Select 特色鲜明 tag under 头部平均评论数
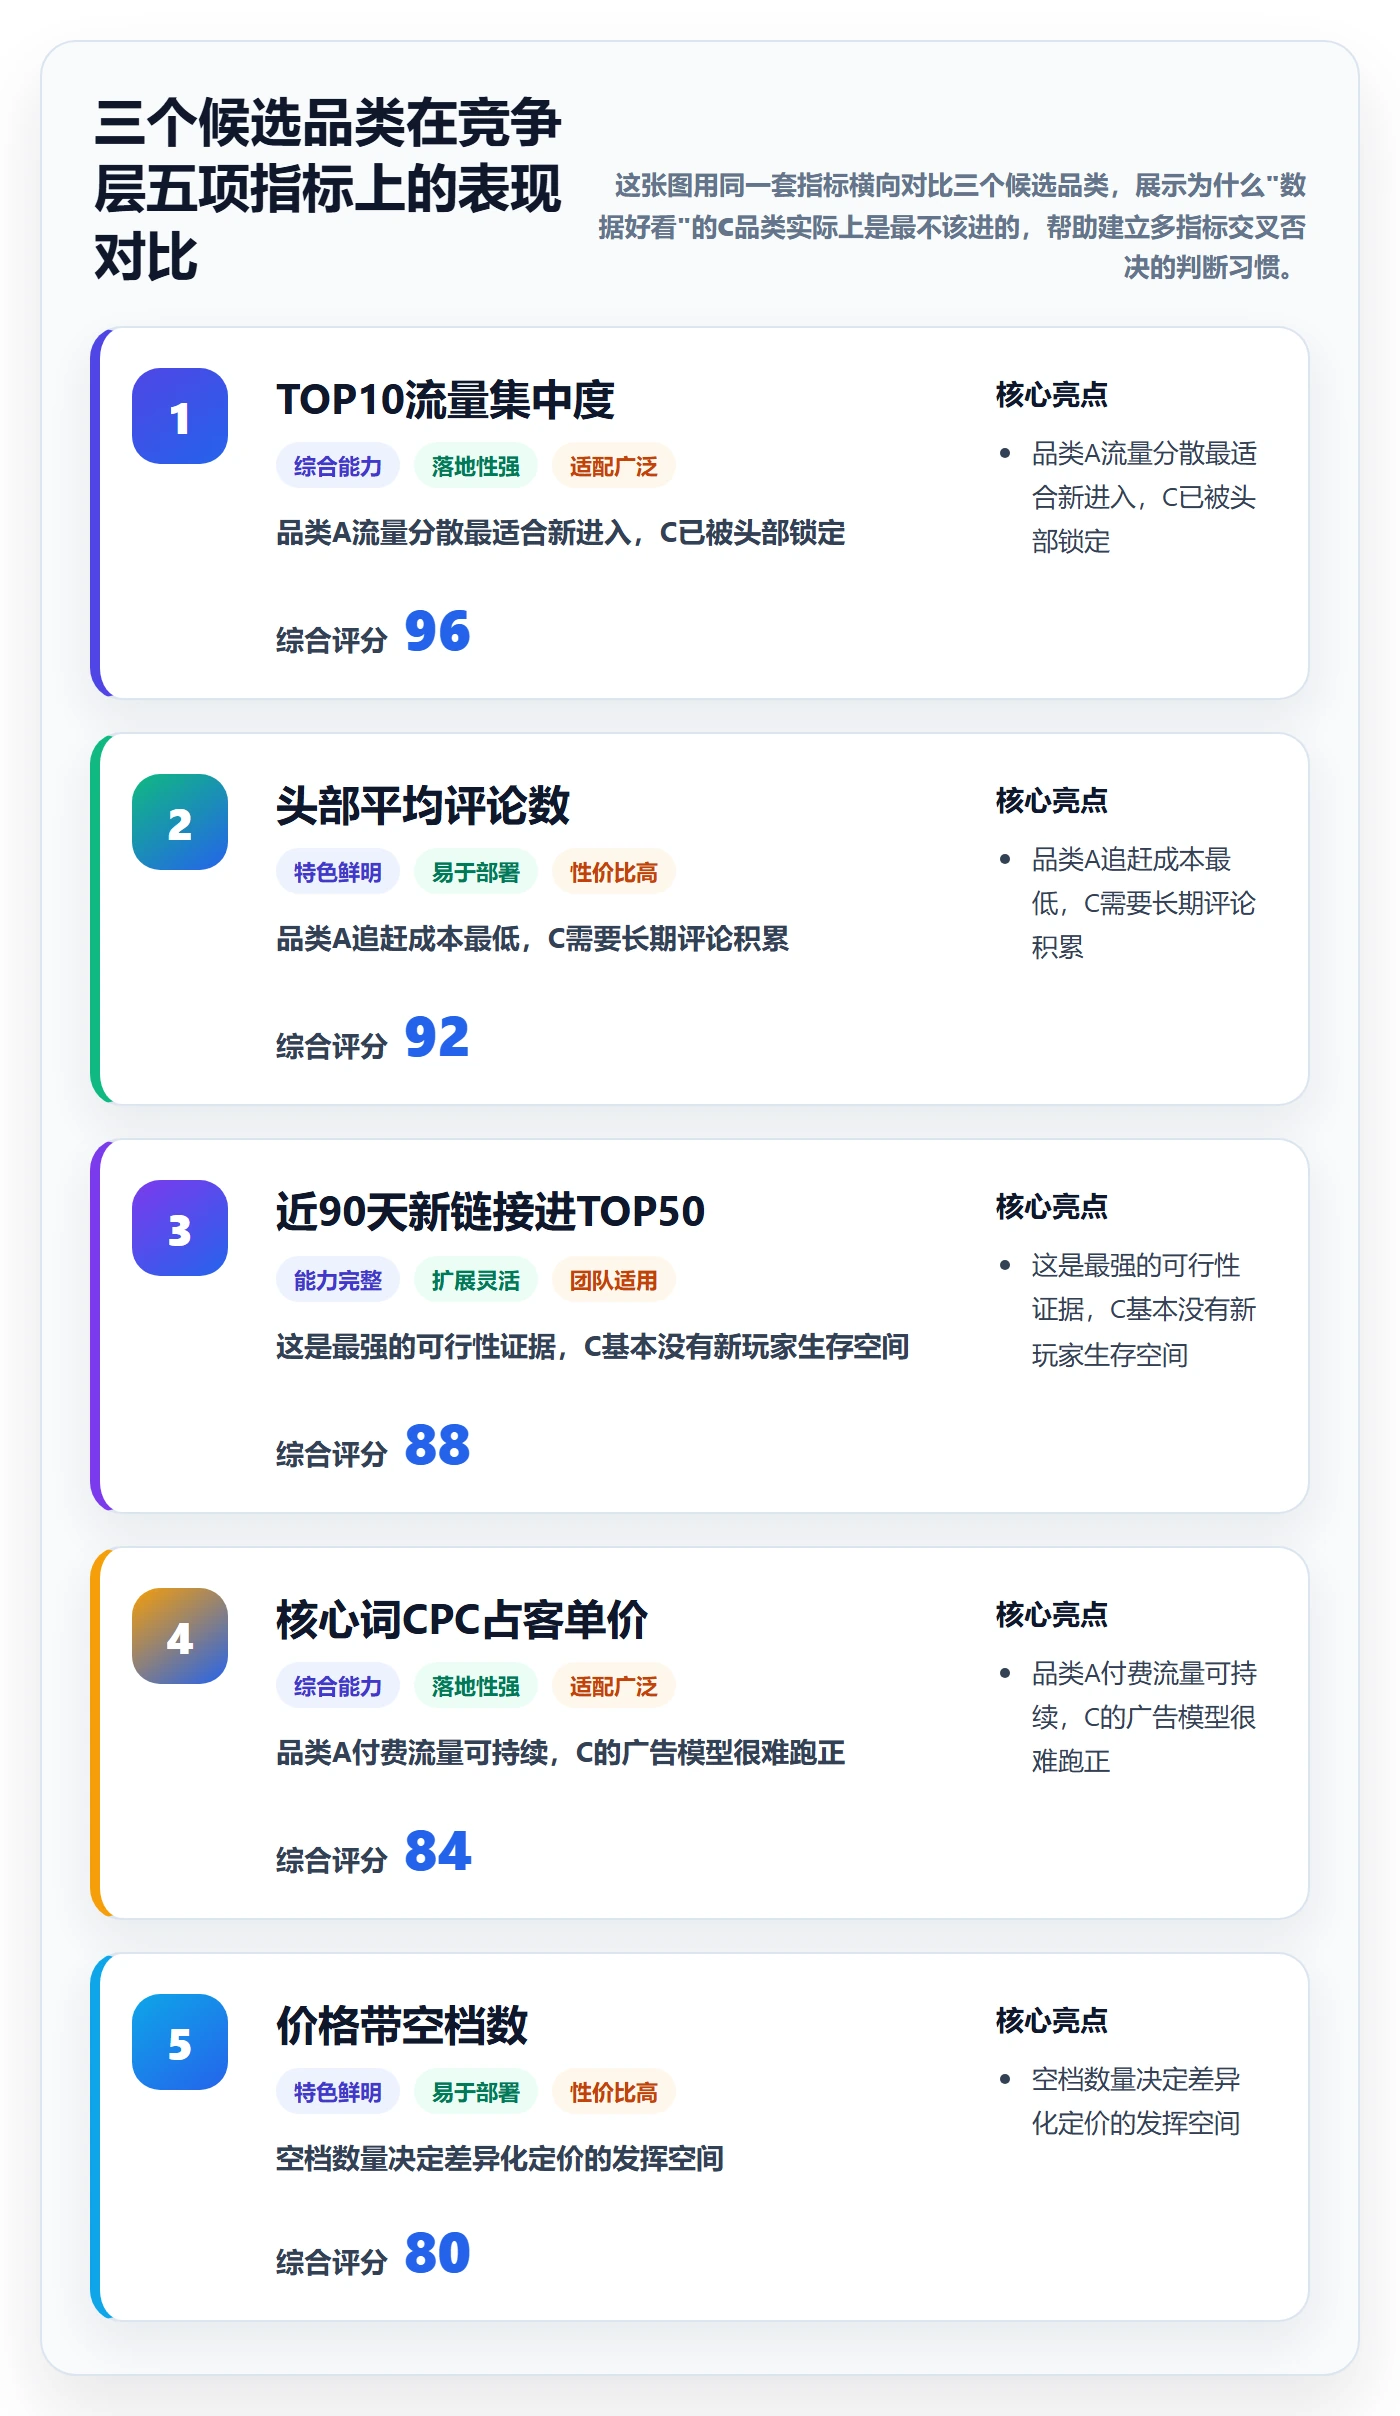 (338, 872)
